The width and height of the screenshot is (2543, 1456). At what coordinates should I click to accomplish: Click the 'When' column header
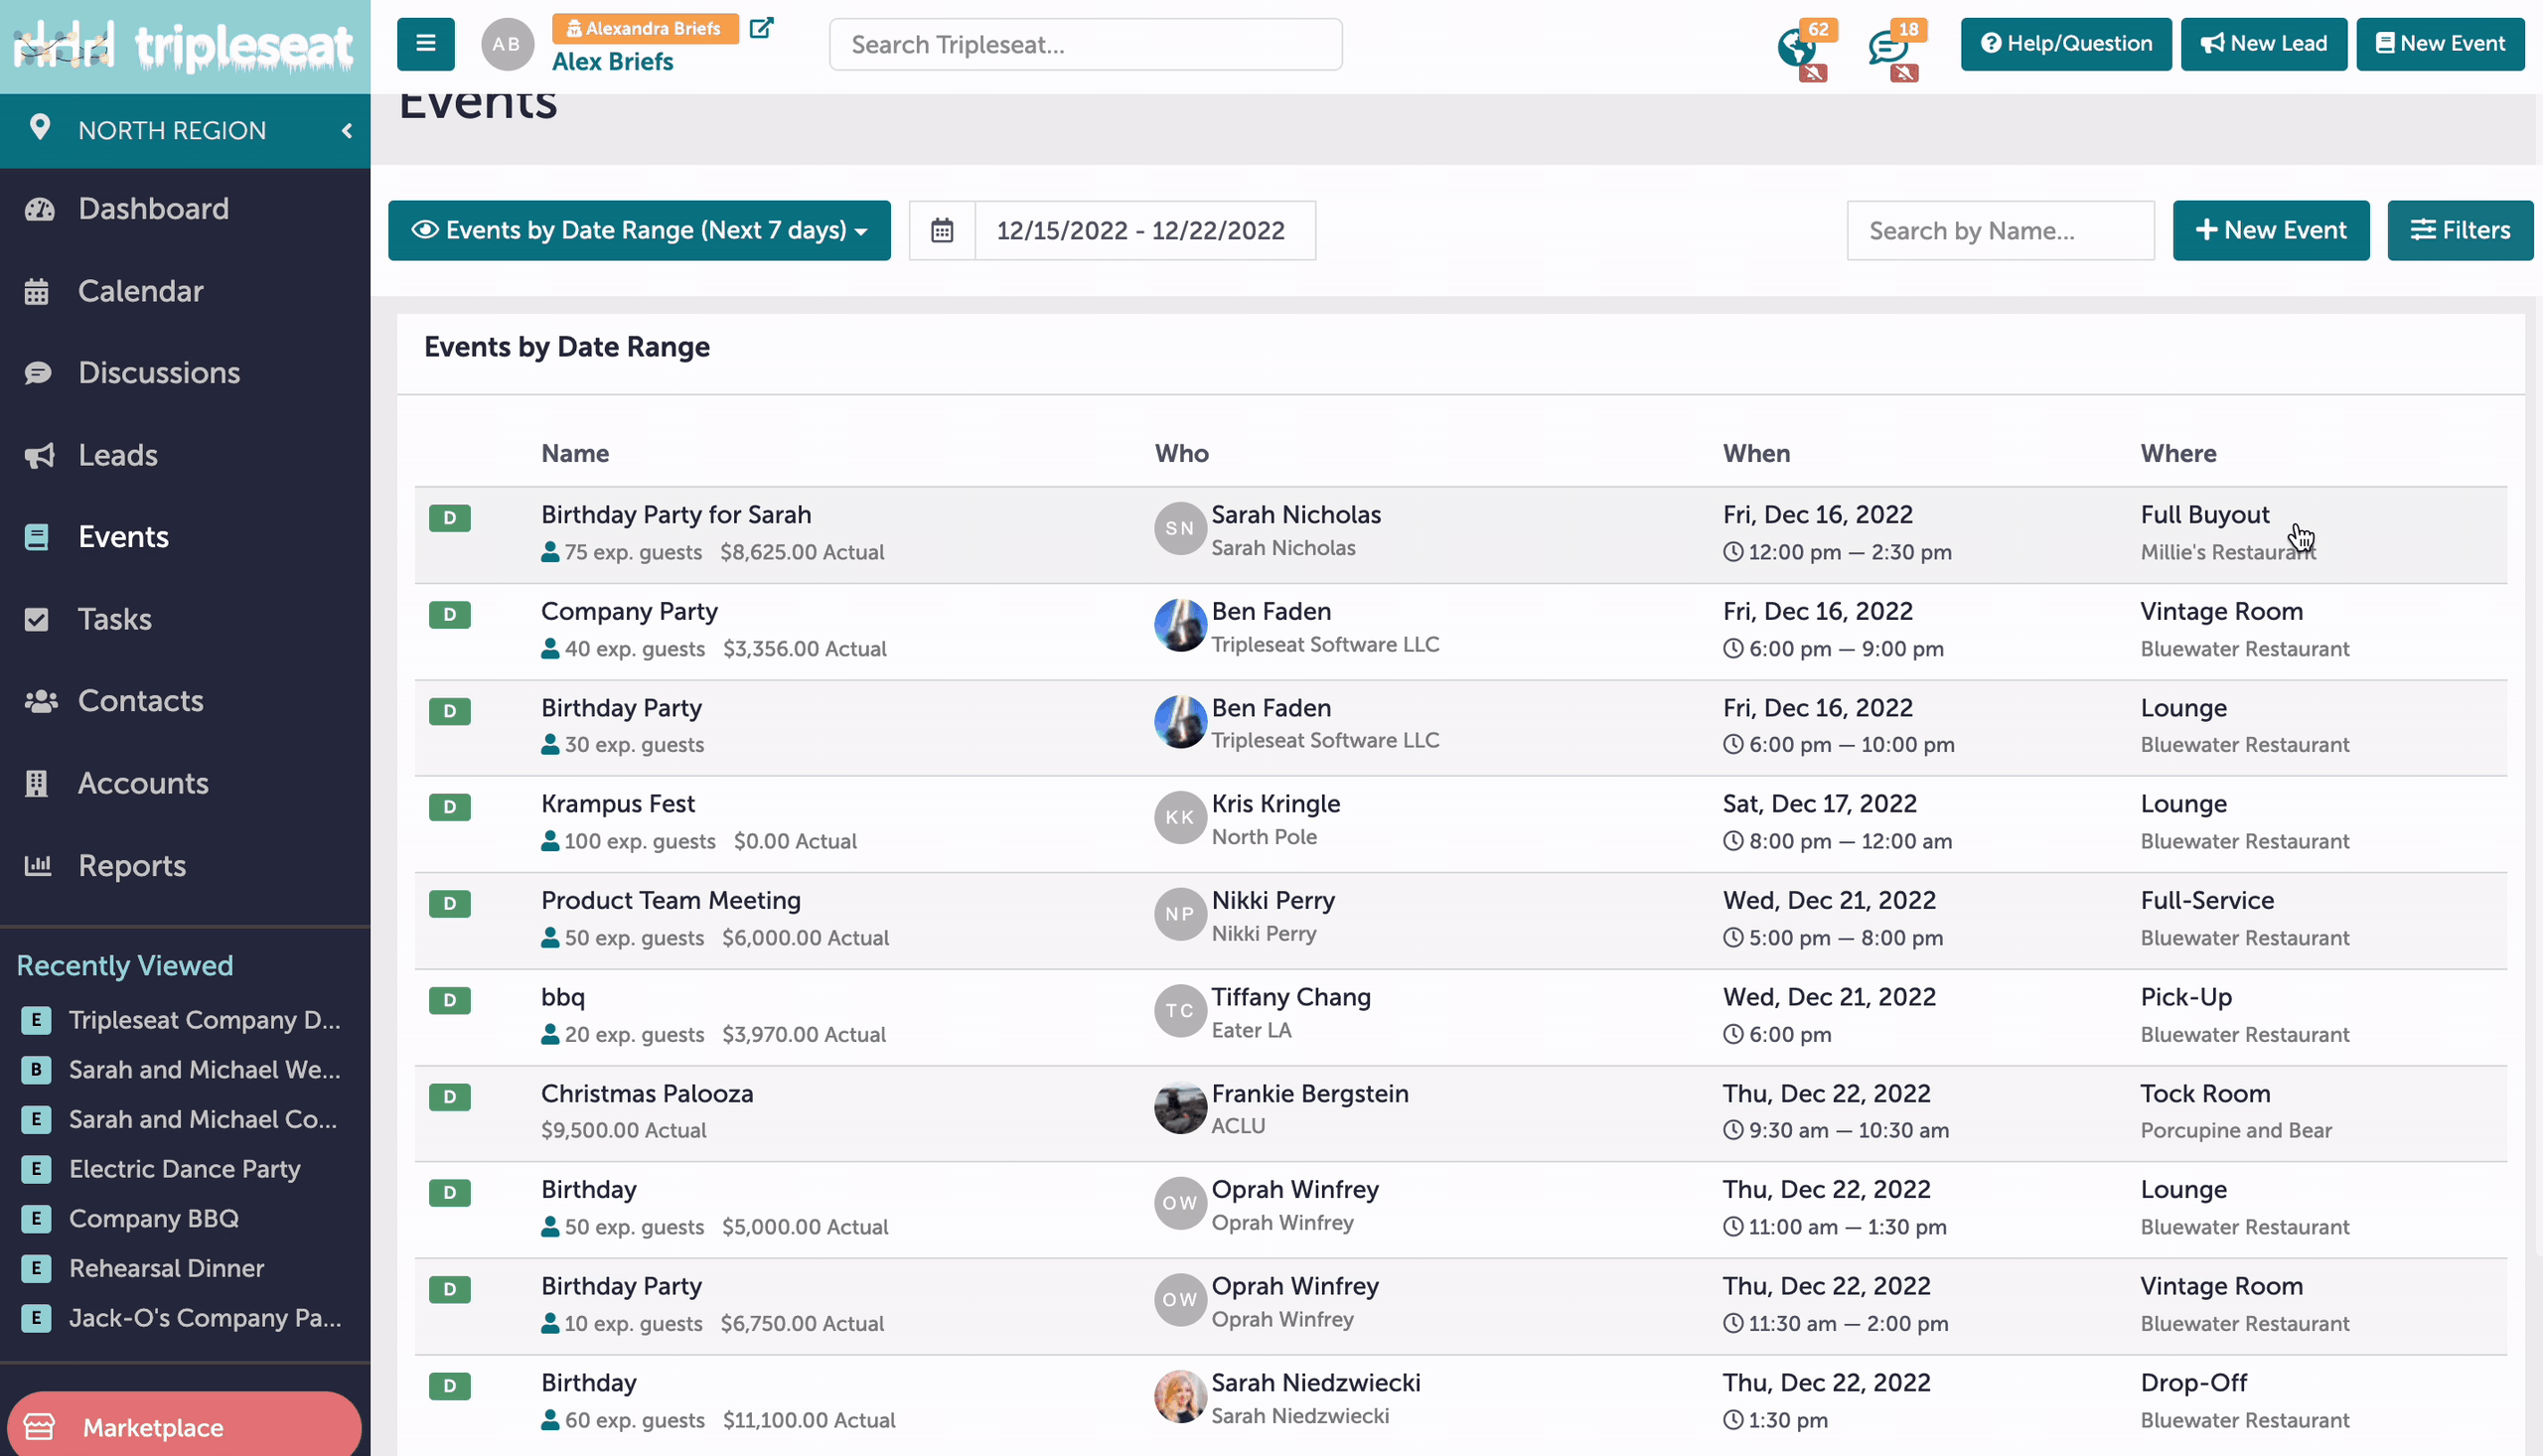tap(1756, 453)
